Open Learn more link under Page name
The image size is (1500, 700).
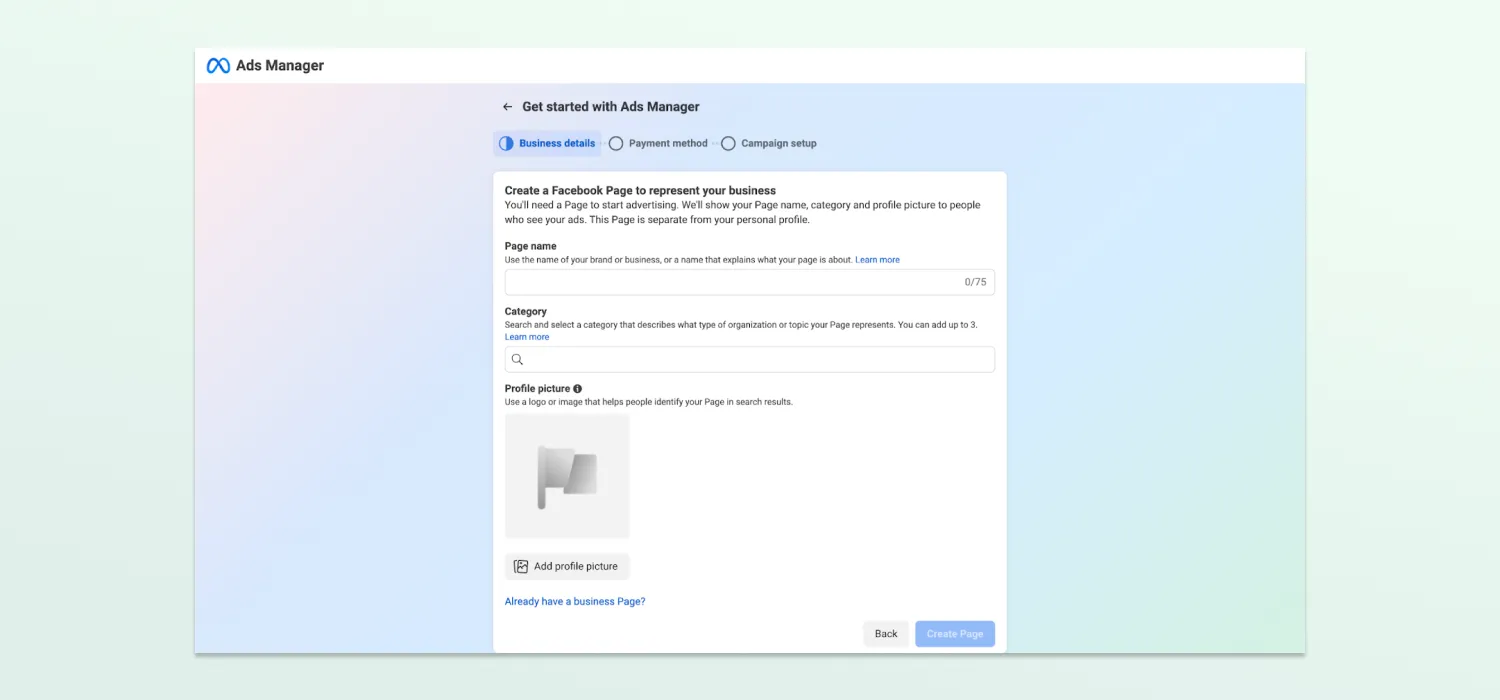click(877, 260)
